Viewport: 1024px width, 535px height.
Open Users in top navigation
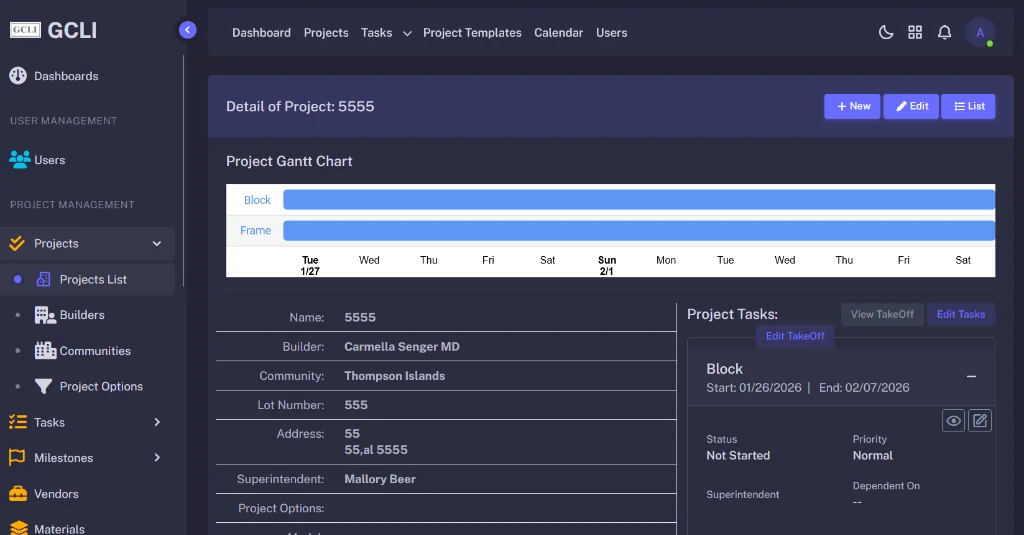pos(611,33)
